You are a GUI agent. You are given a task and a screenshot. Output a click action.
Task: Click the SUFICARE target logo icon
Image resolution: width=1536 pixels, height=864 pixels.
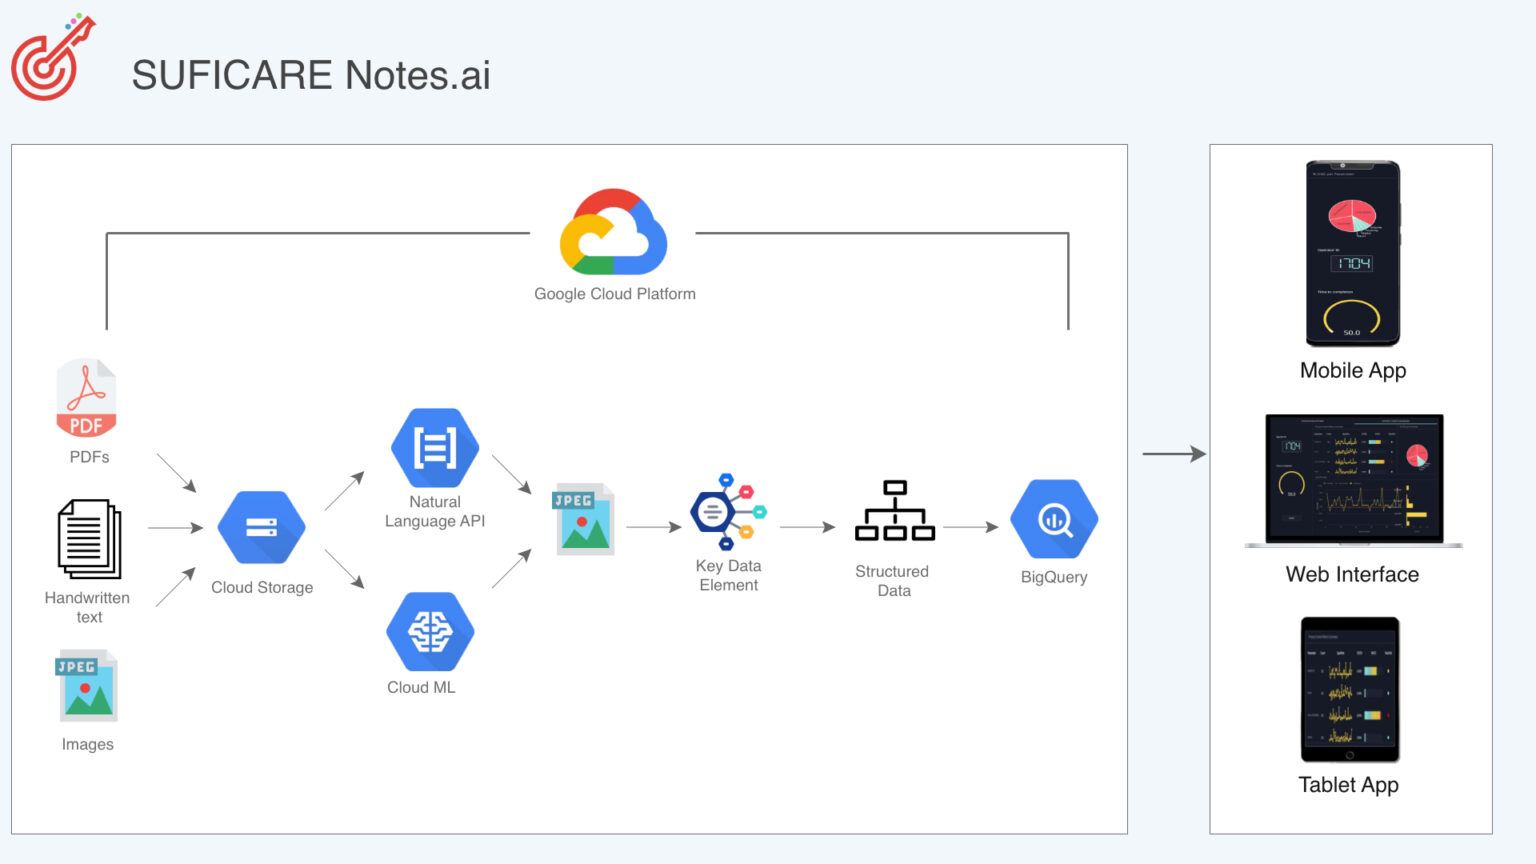point(53,57)
